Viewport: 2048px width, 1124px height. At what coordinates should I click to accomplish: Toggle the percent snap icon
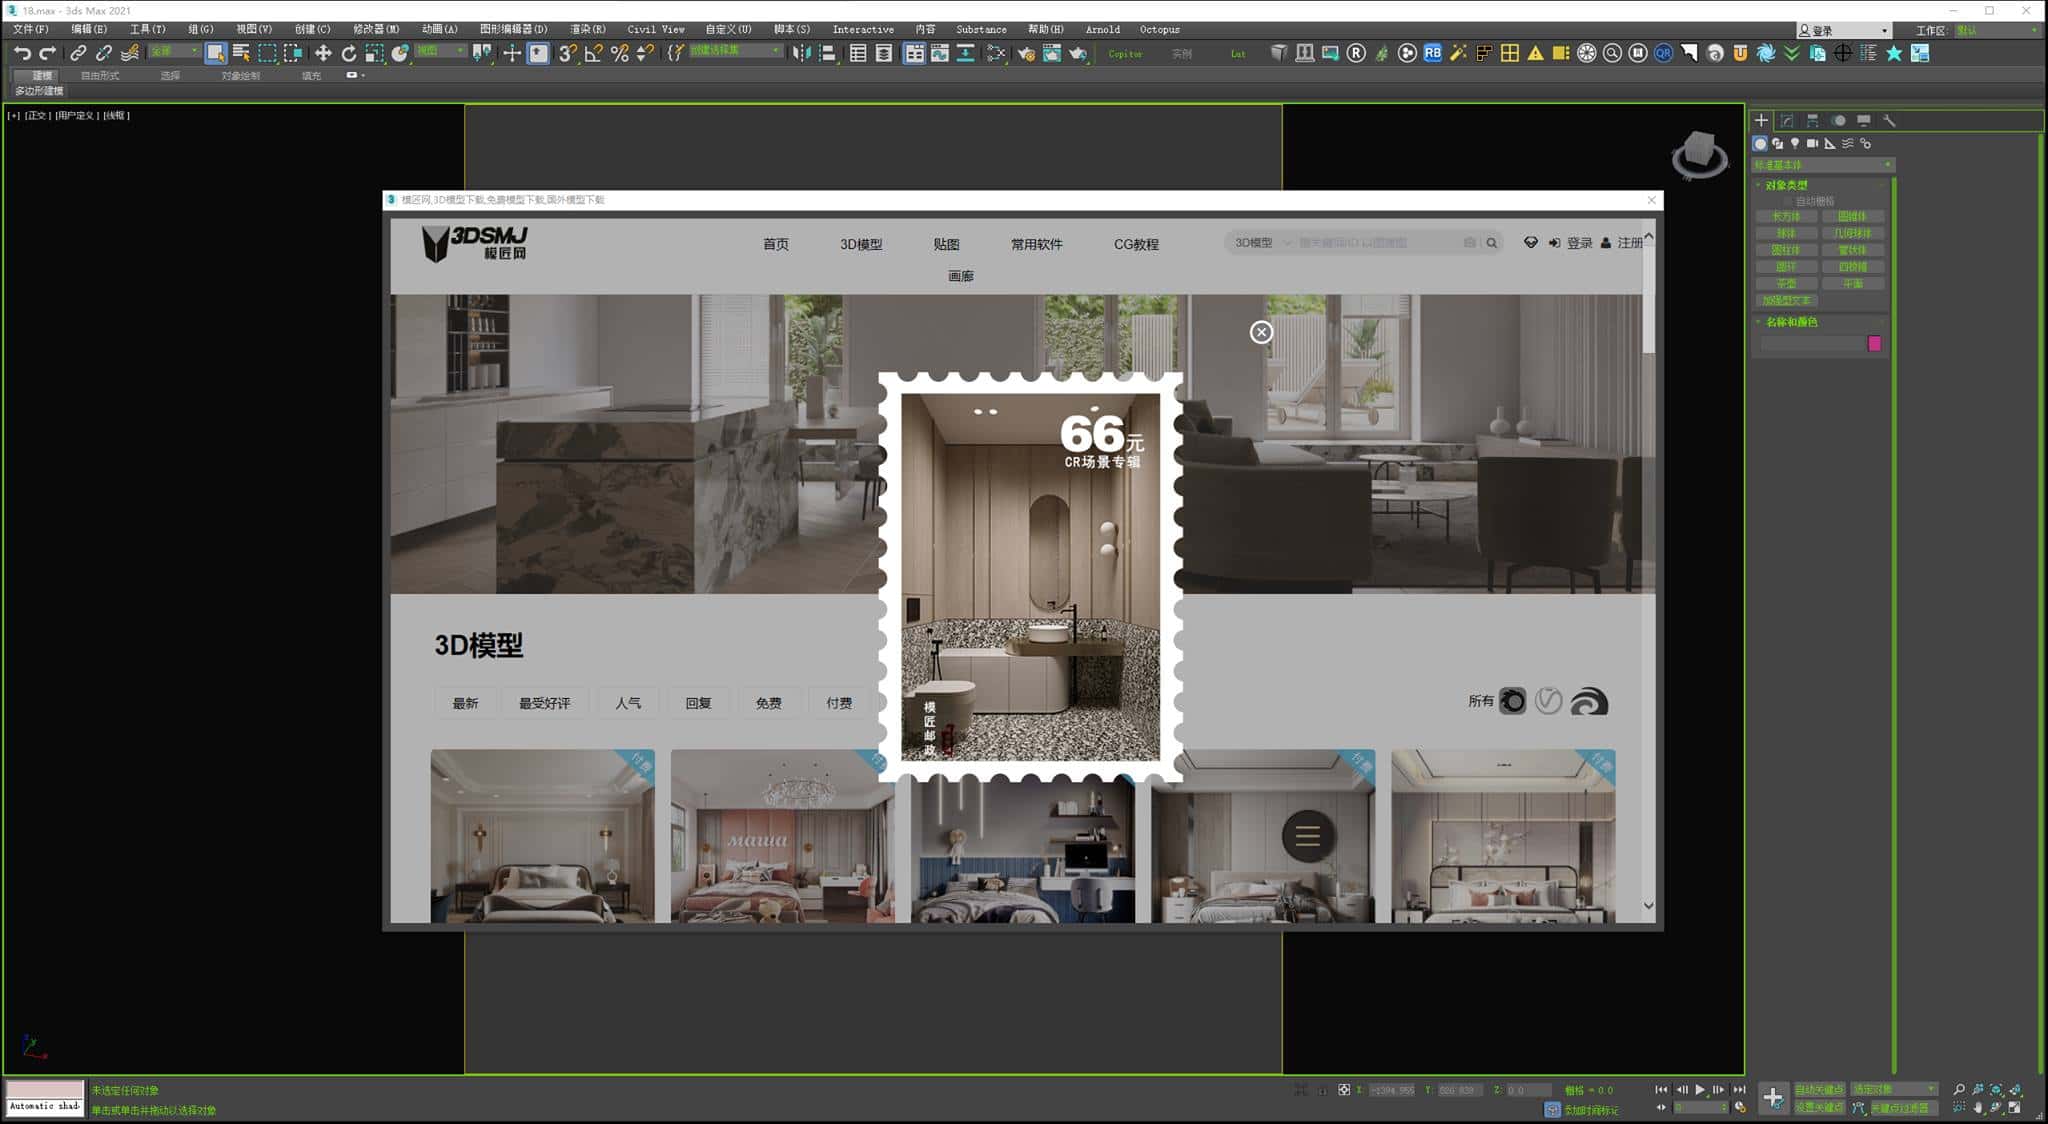tap(619, 53)
